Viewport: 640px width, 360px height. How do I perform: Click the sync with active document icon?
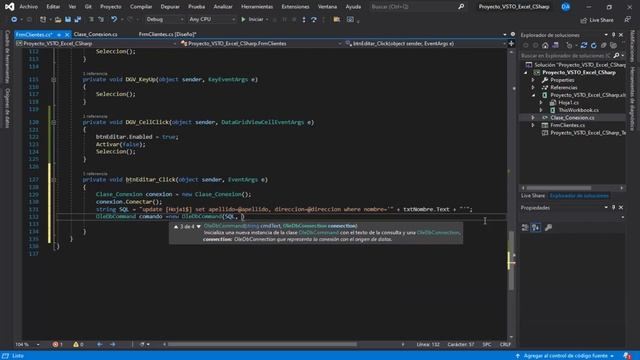point(584,45)
